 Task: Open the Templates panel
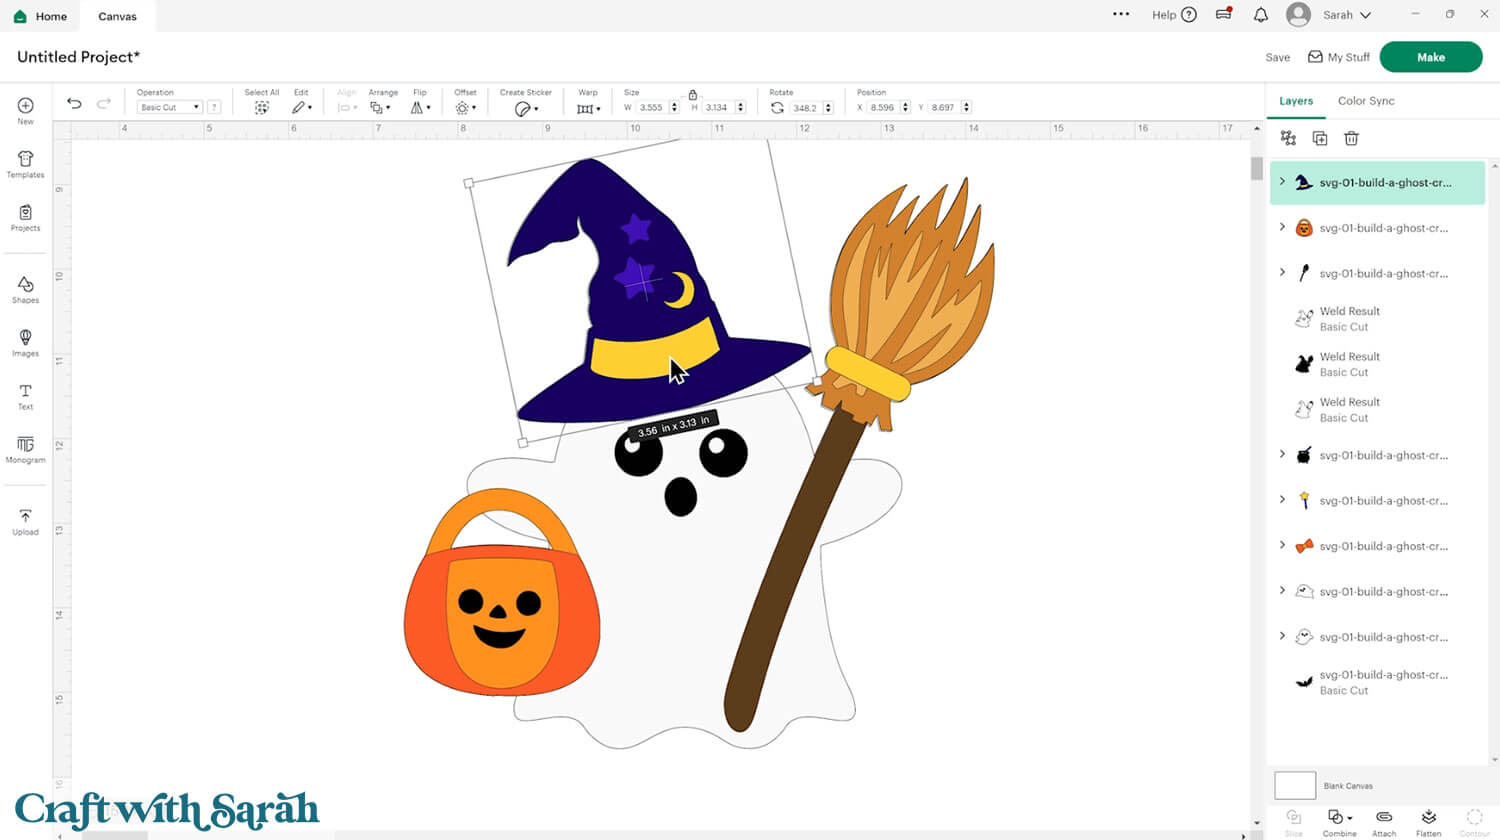point(25,164)
